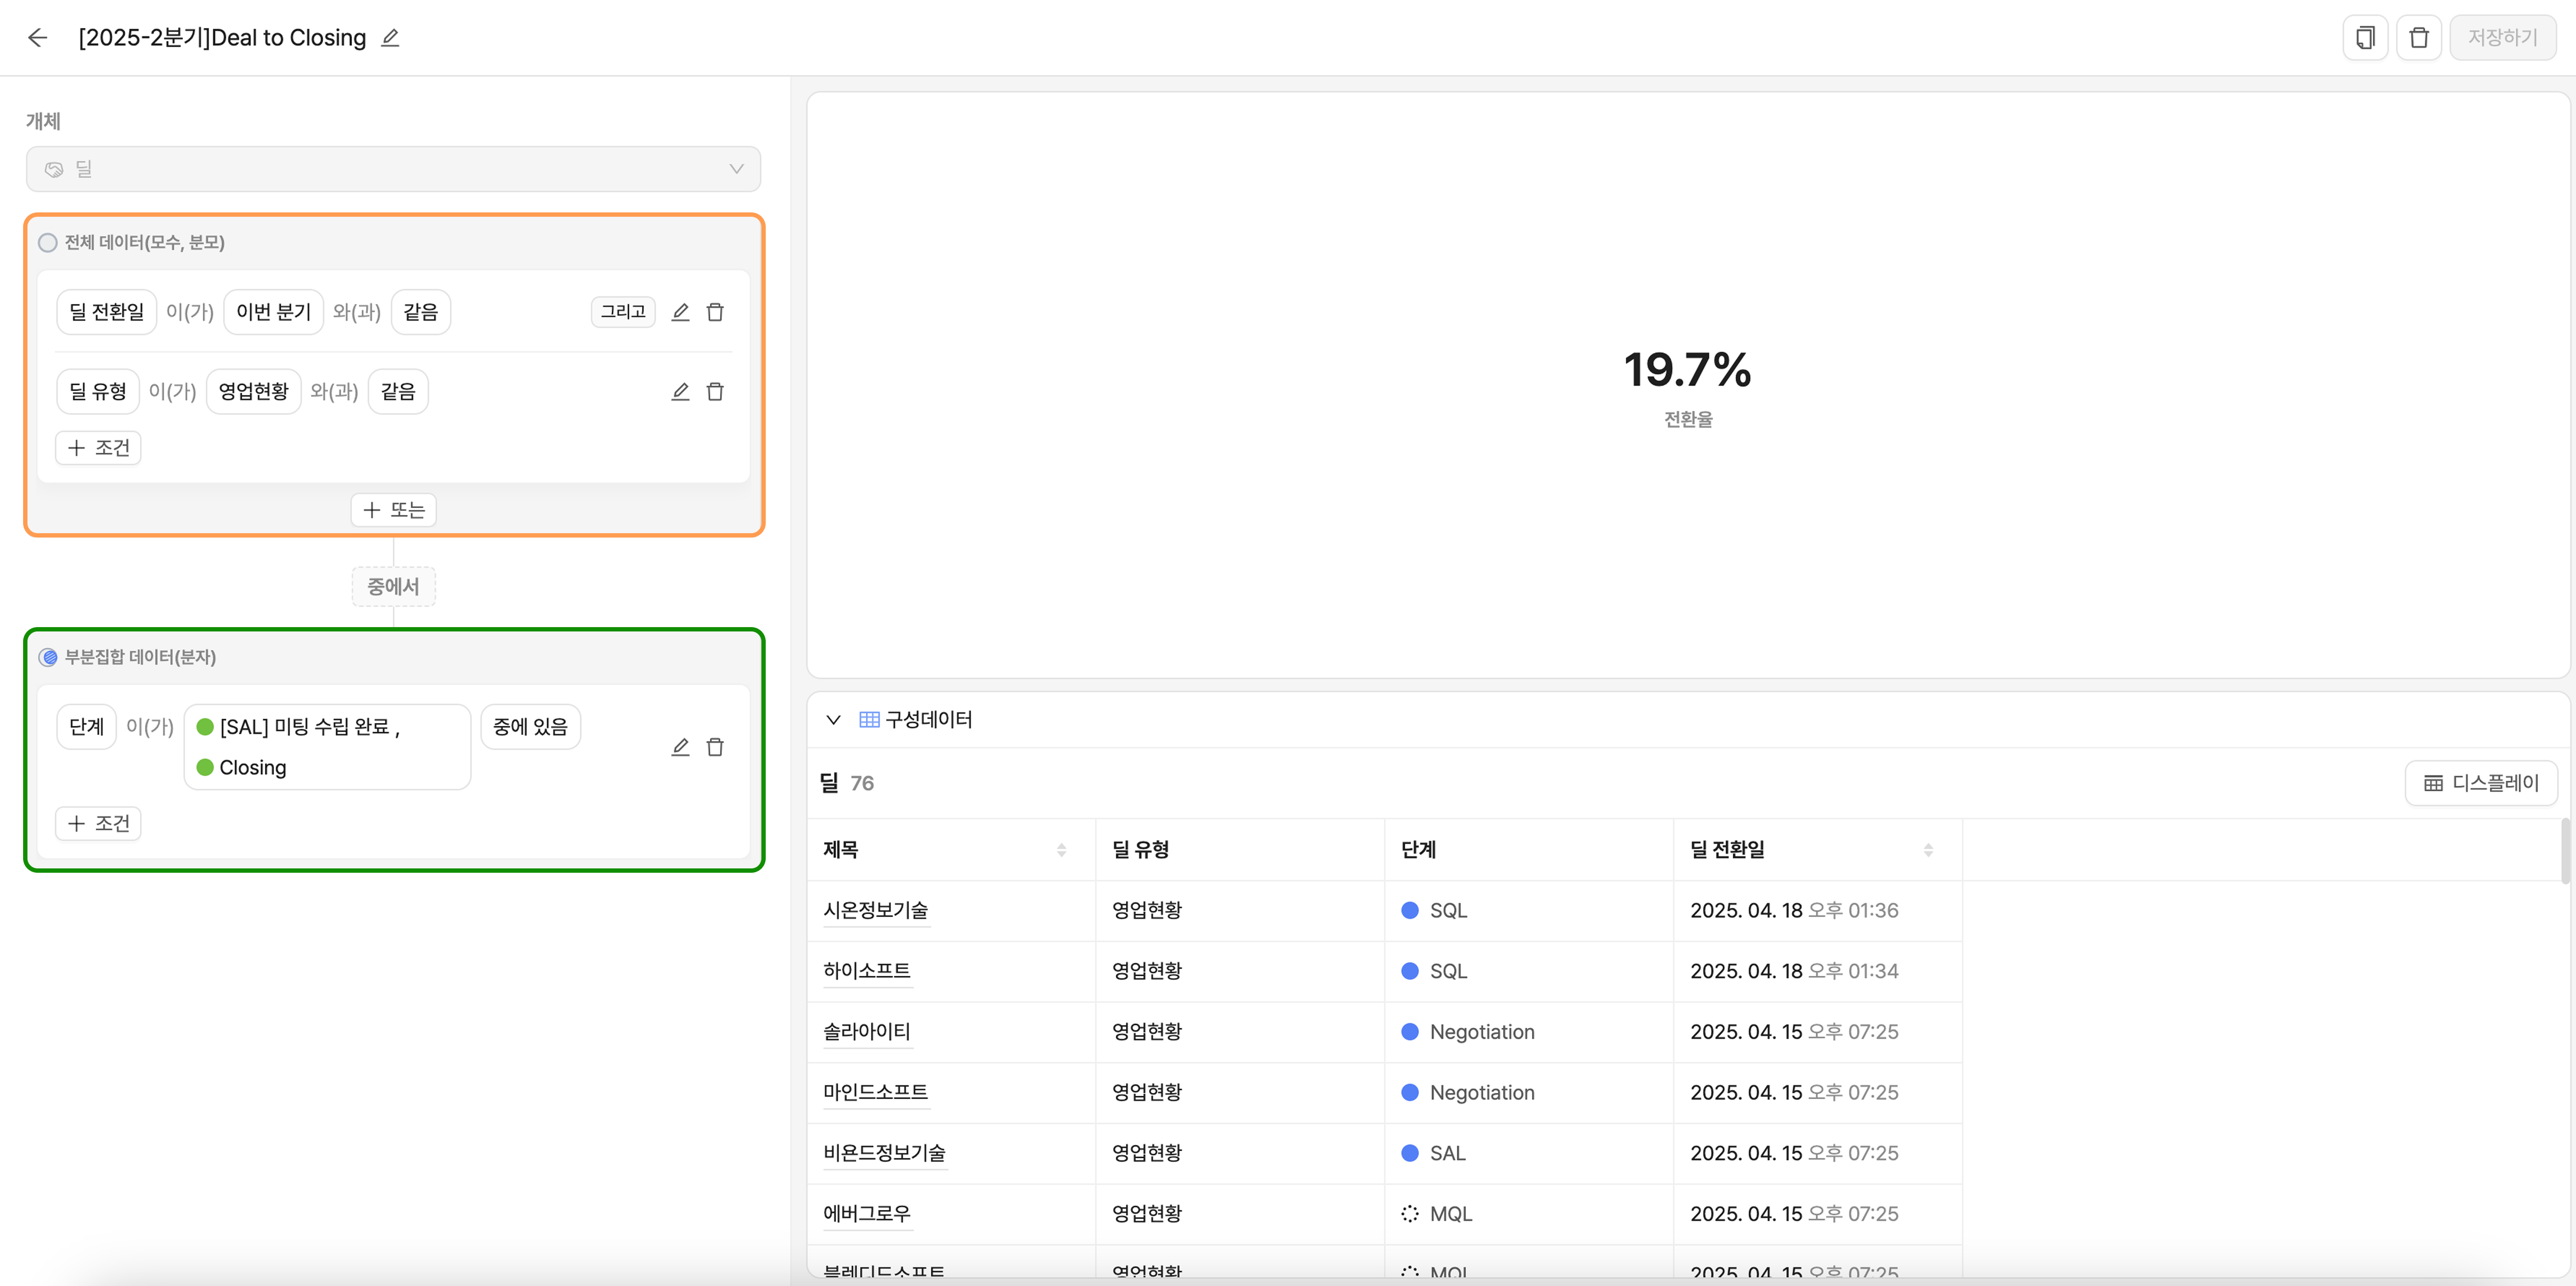Open the 개체 딜 dropdown
The width and height of the screenshot is (2576, 1286).
point(393,169)
